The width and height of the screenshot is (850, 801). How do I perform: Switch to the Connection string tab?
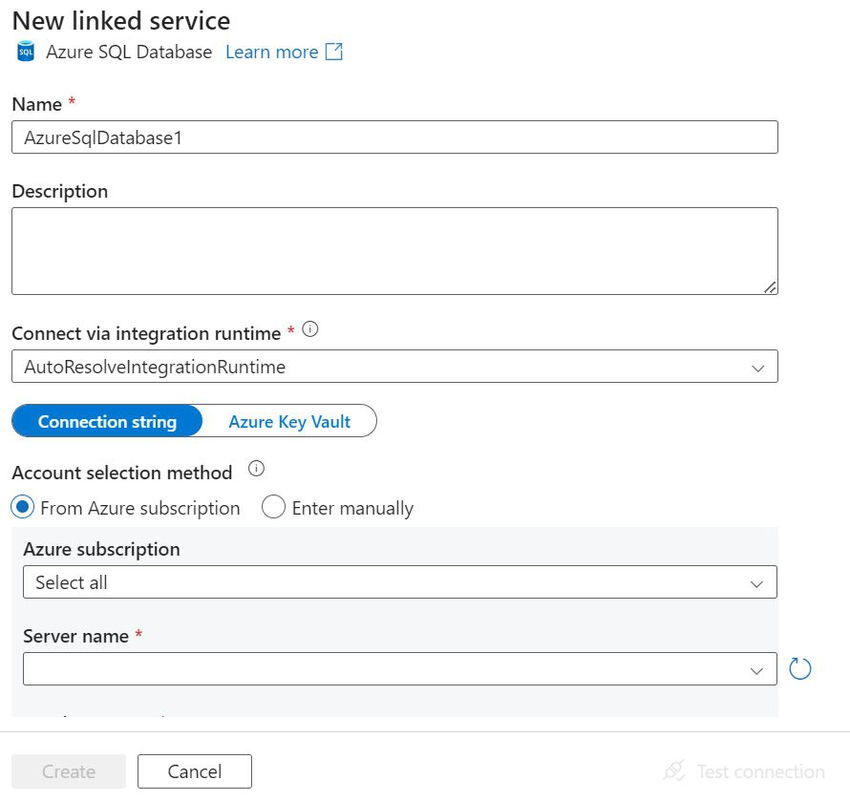point(107,421)
